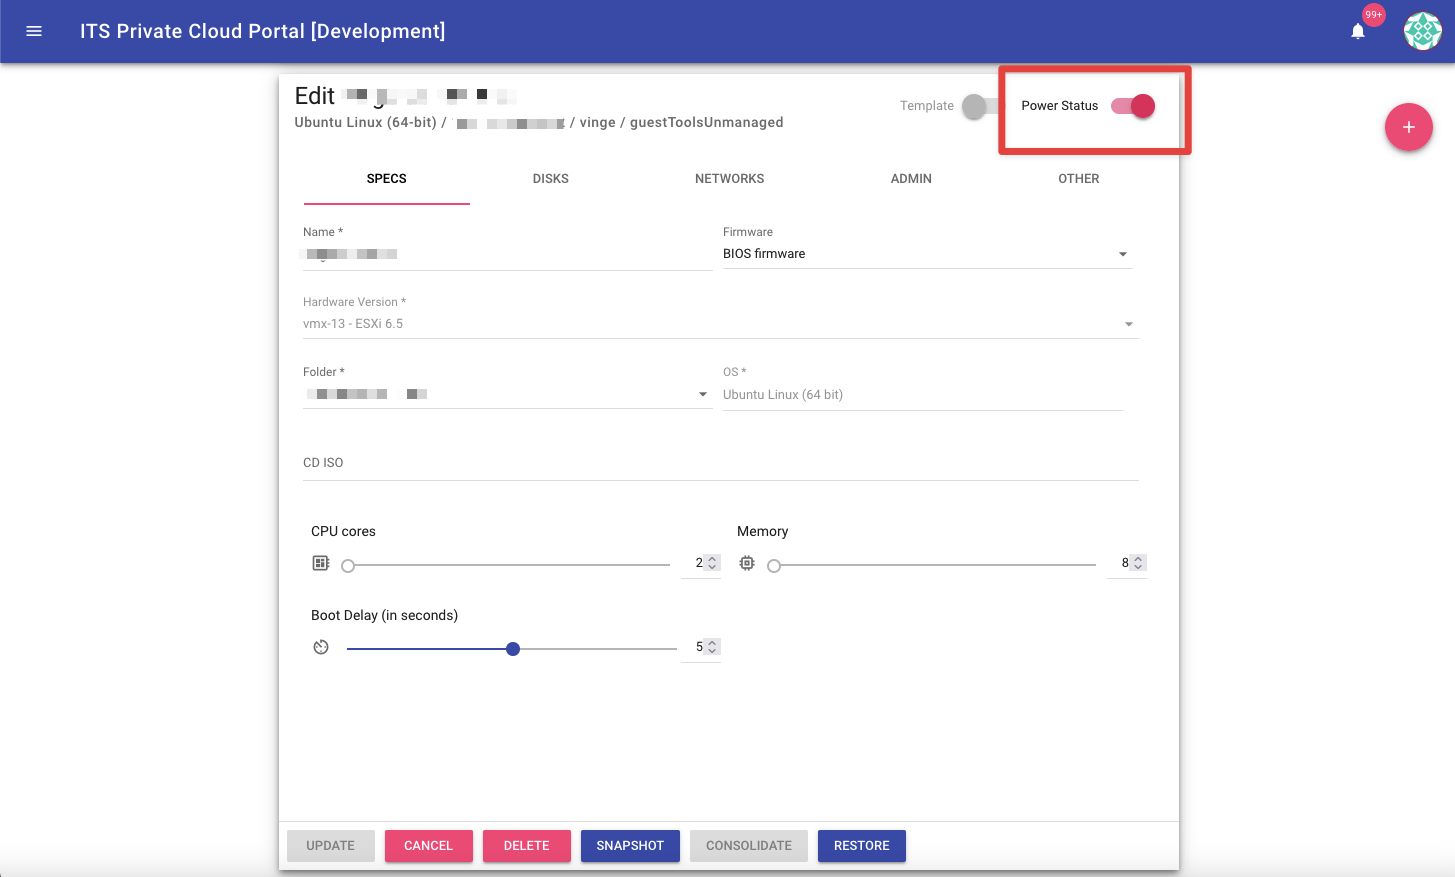Click the CPU cores number stepper arrows
This screenshot has height=877, width=1455.
pos(712,563)
